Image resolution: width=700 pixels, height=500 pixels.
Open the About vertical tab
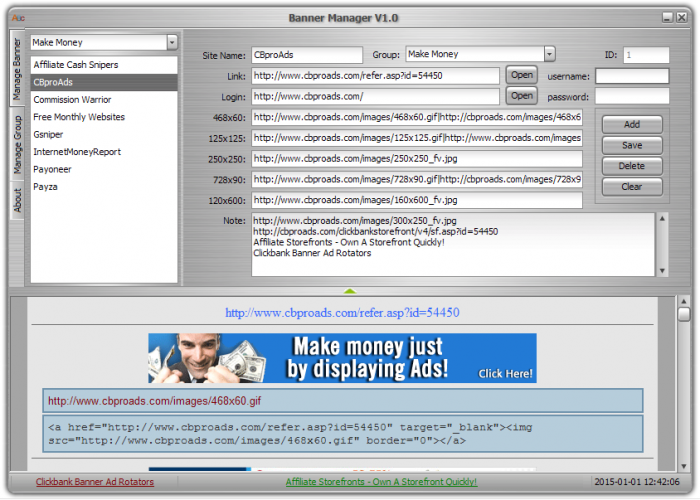pos(17,201)
